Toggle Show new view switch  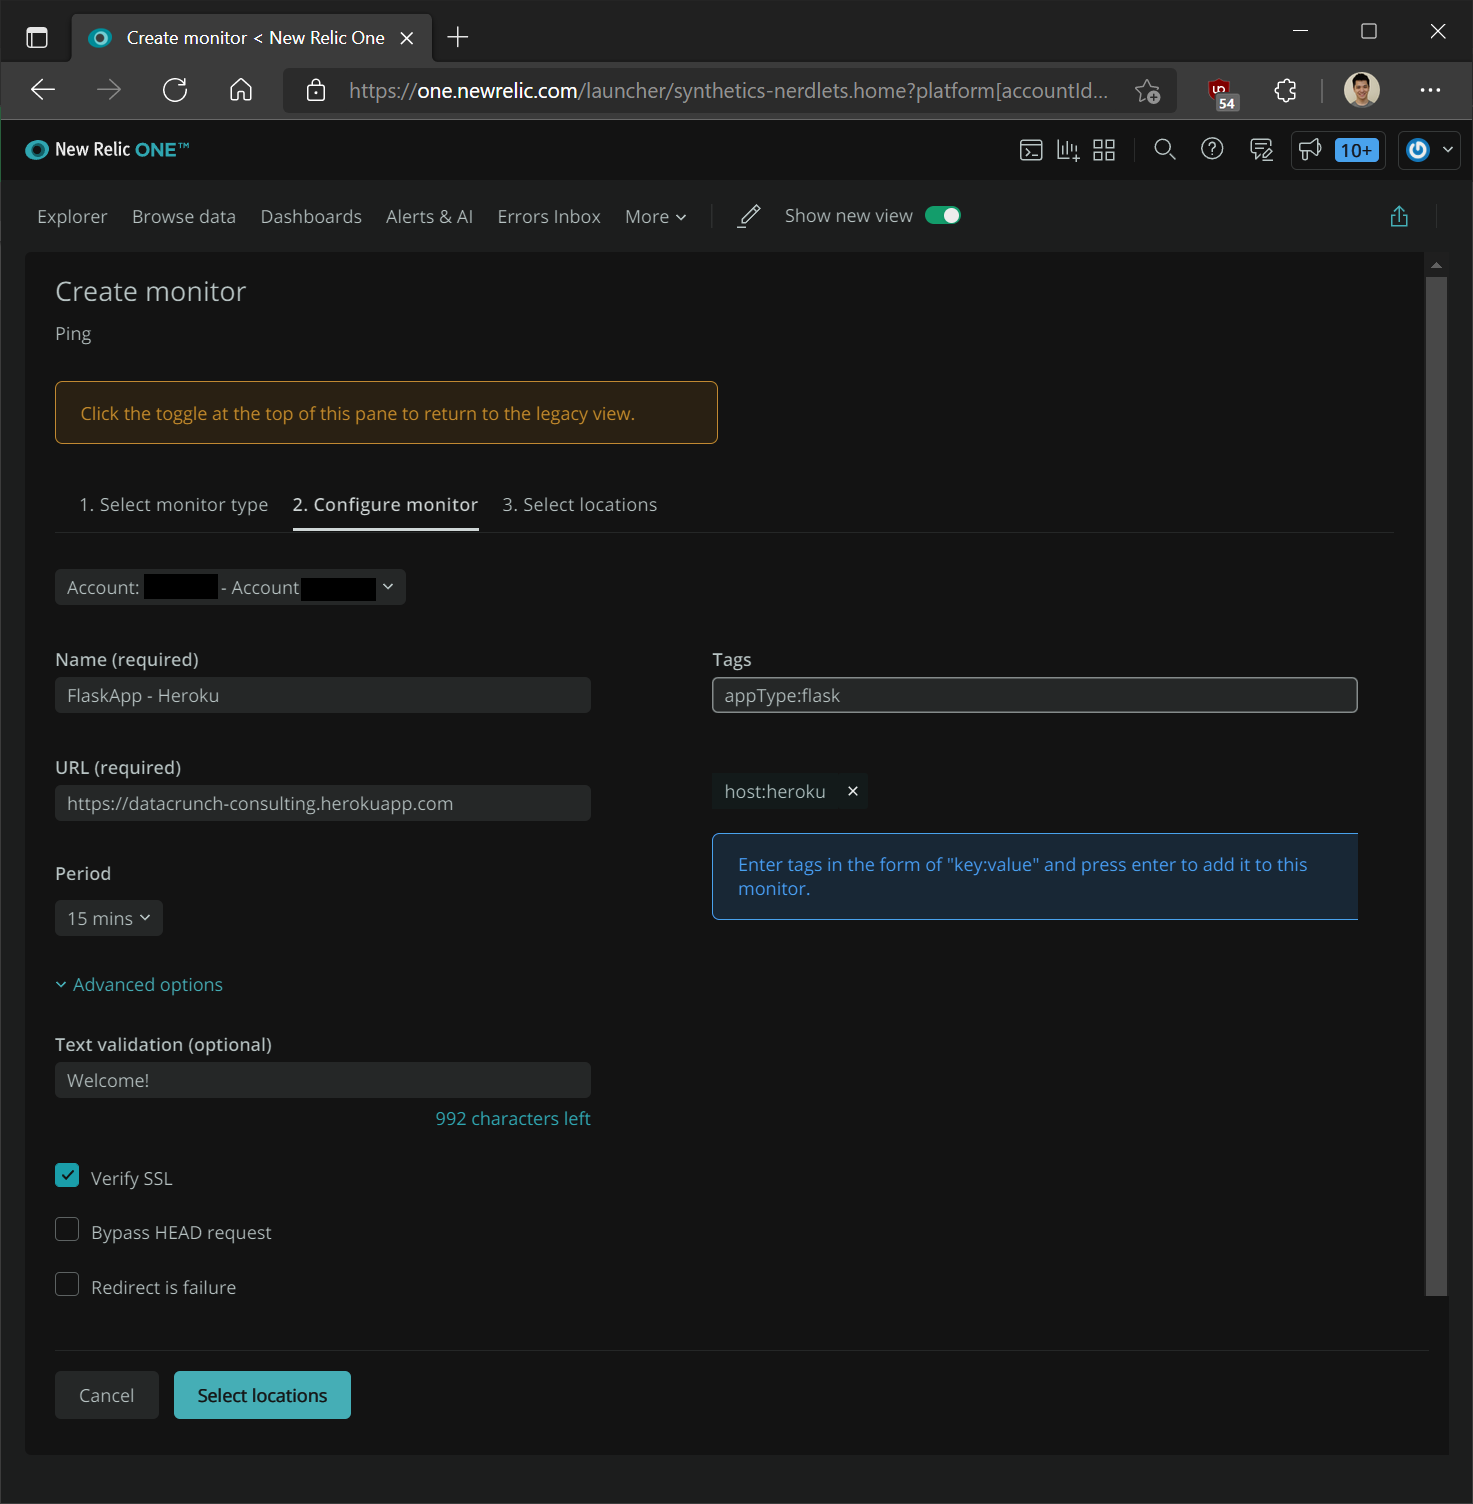pyautogui.click(x=942, y=216)
